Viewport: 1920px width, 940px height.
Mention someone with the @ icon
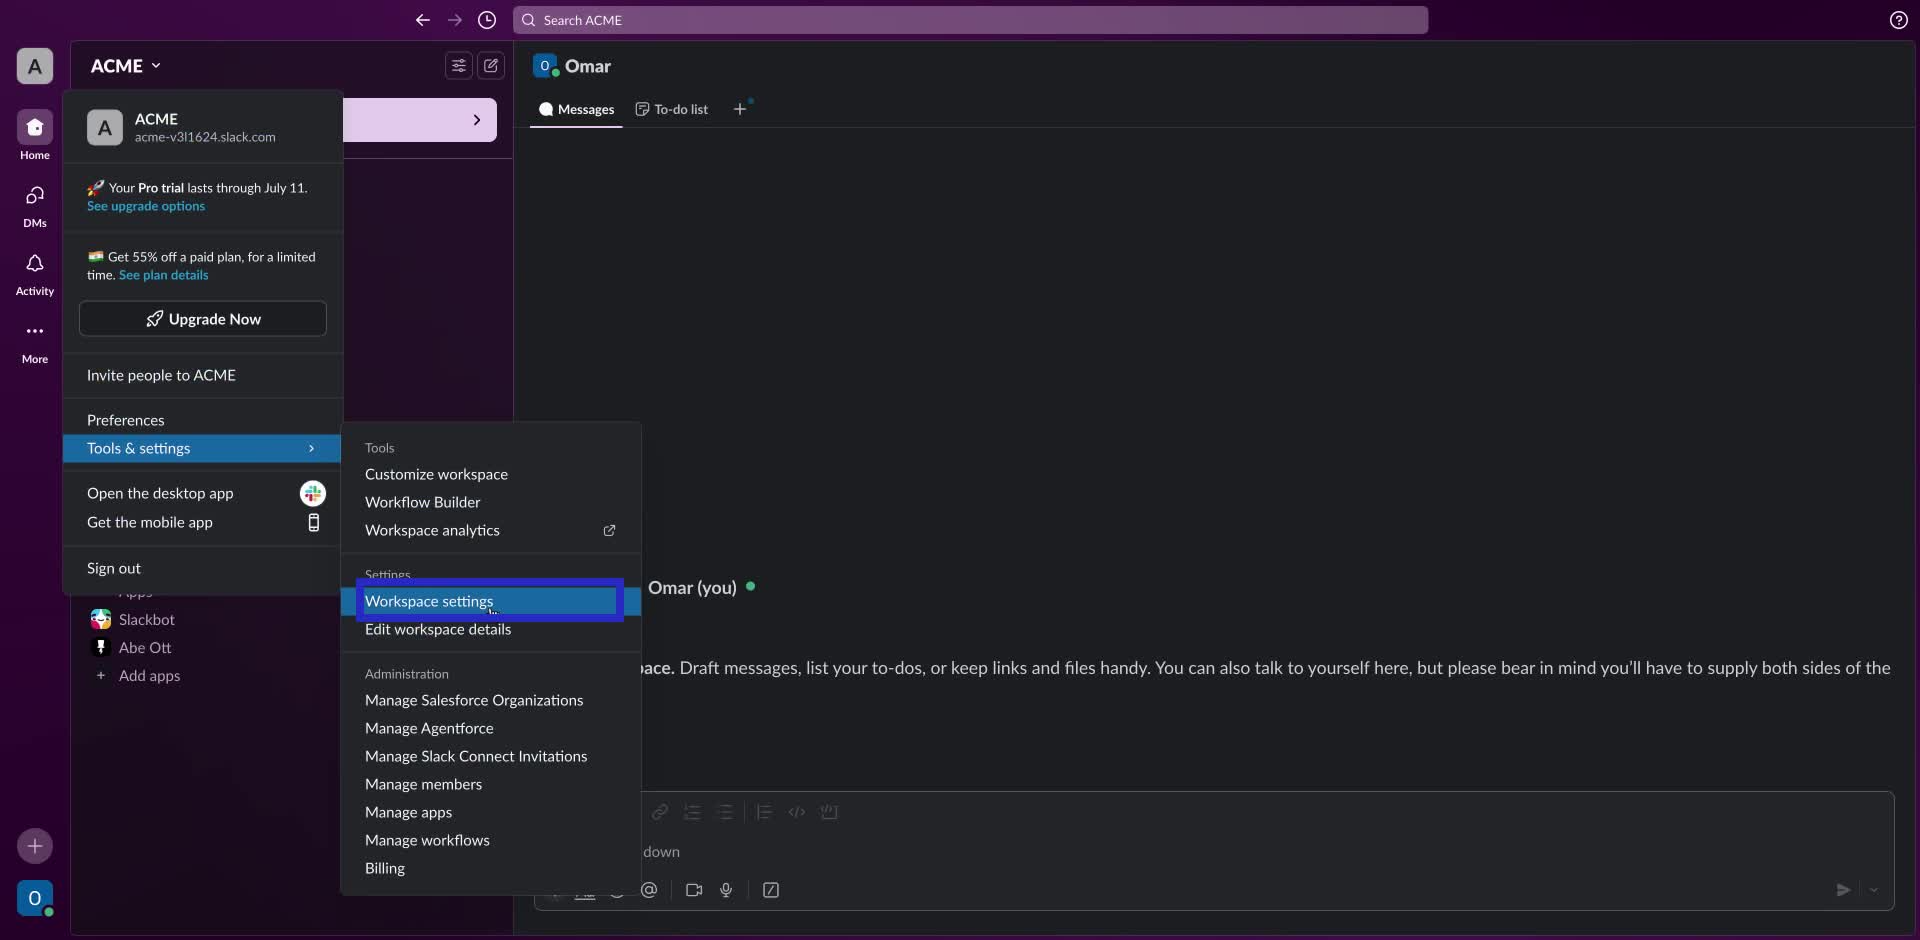[x=650, y=889]
